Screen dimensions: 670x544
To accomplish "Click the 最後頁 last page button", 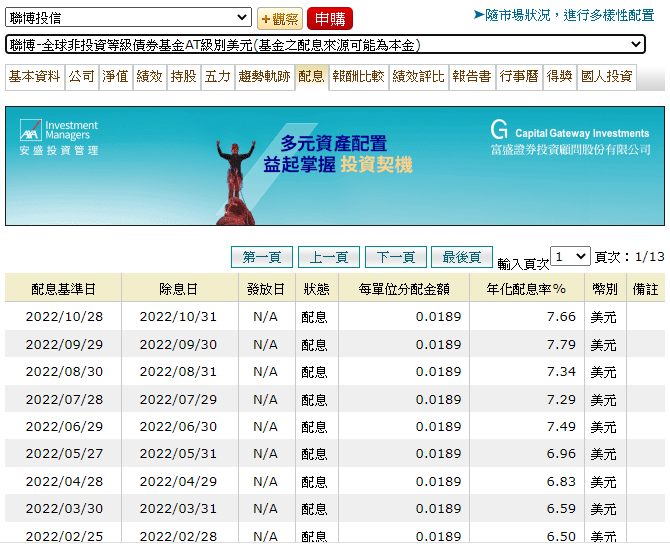I will click(462, 257).
